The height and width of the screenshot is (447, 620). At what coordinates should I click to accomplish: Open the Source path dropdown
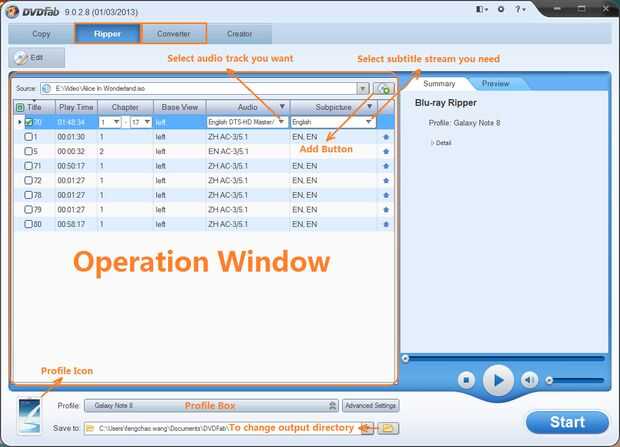pos(363,88)
